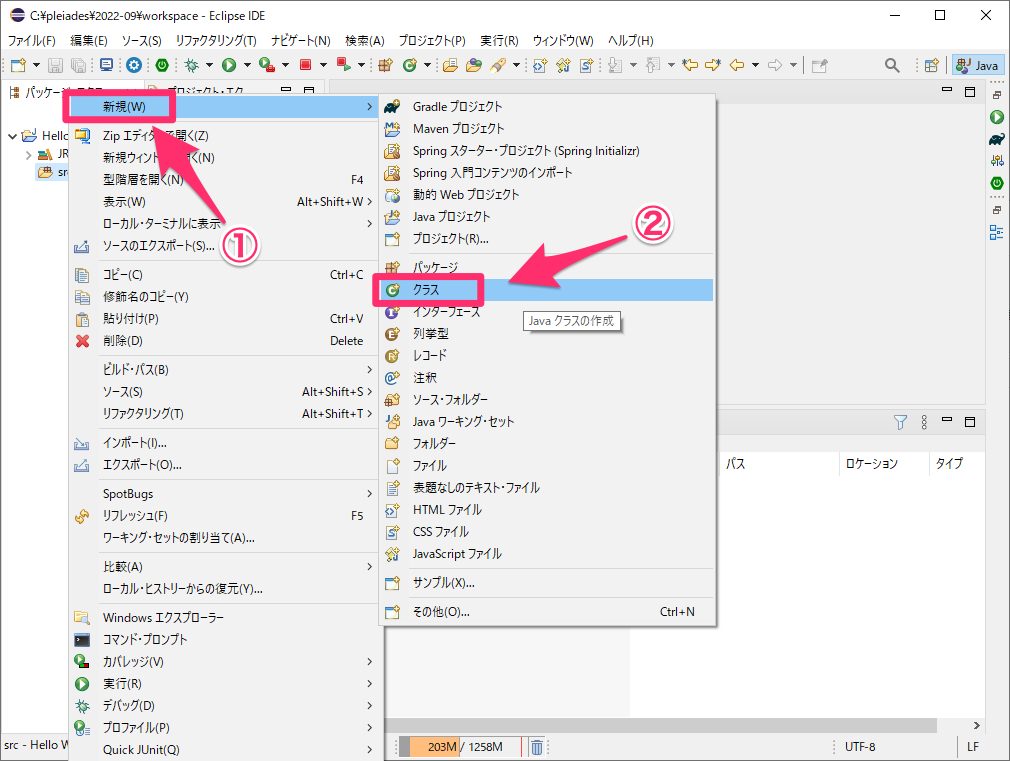Image resolution: width=1010 pixels, height=761 pixels.
Task: Select クラス in the New submenu
Action: point(548,290)
